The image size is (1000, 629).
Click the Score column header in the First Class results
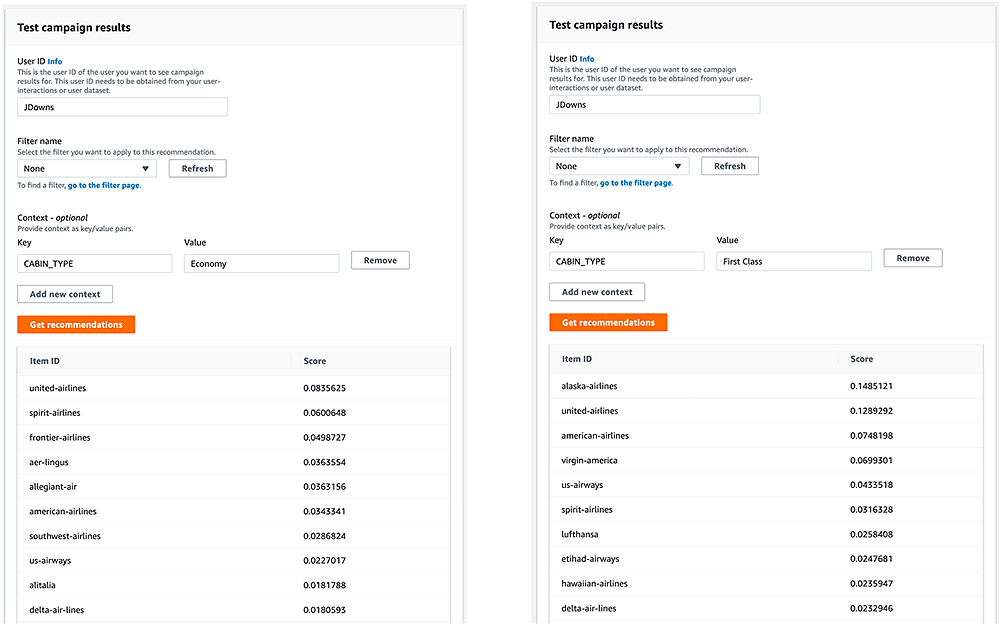pyautogui.click(x=862, y=359)
